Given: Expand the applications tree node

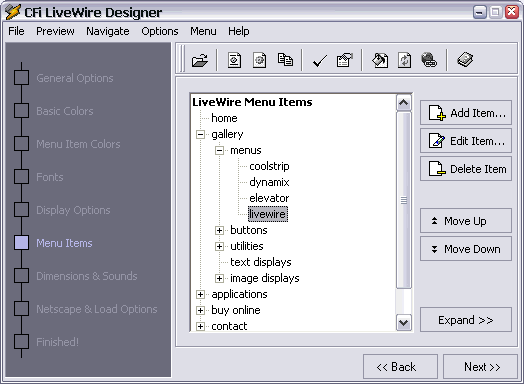Looking at the screenshot, I should click(x=200, y=294).
